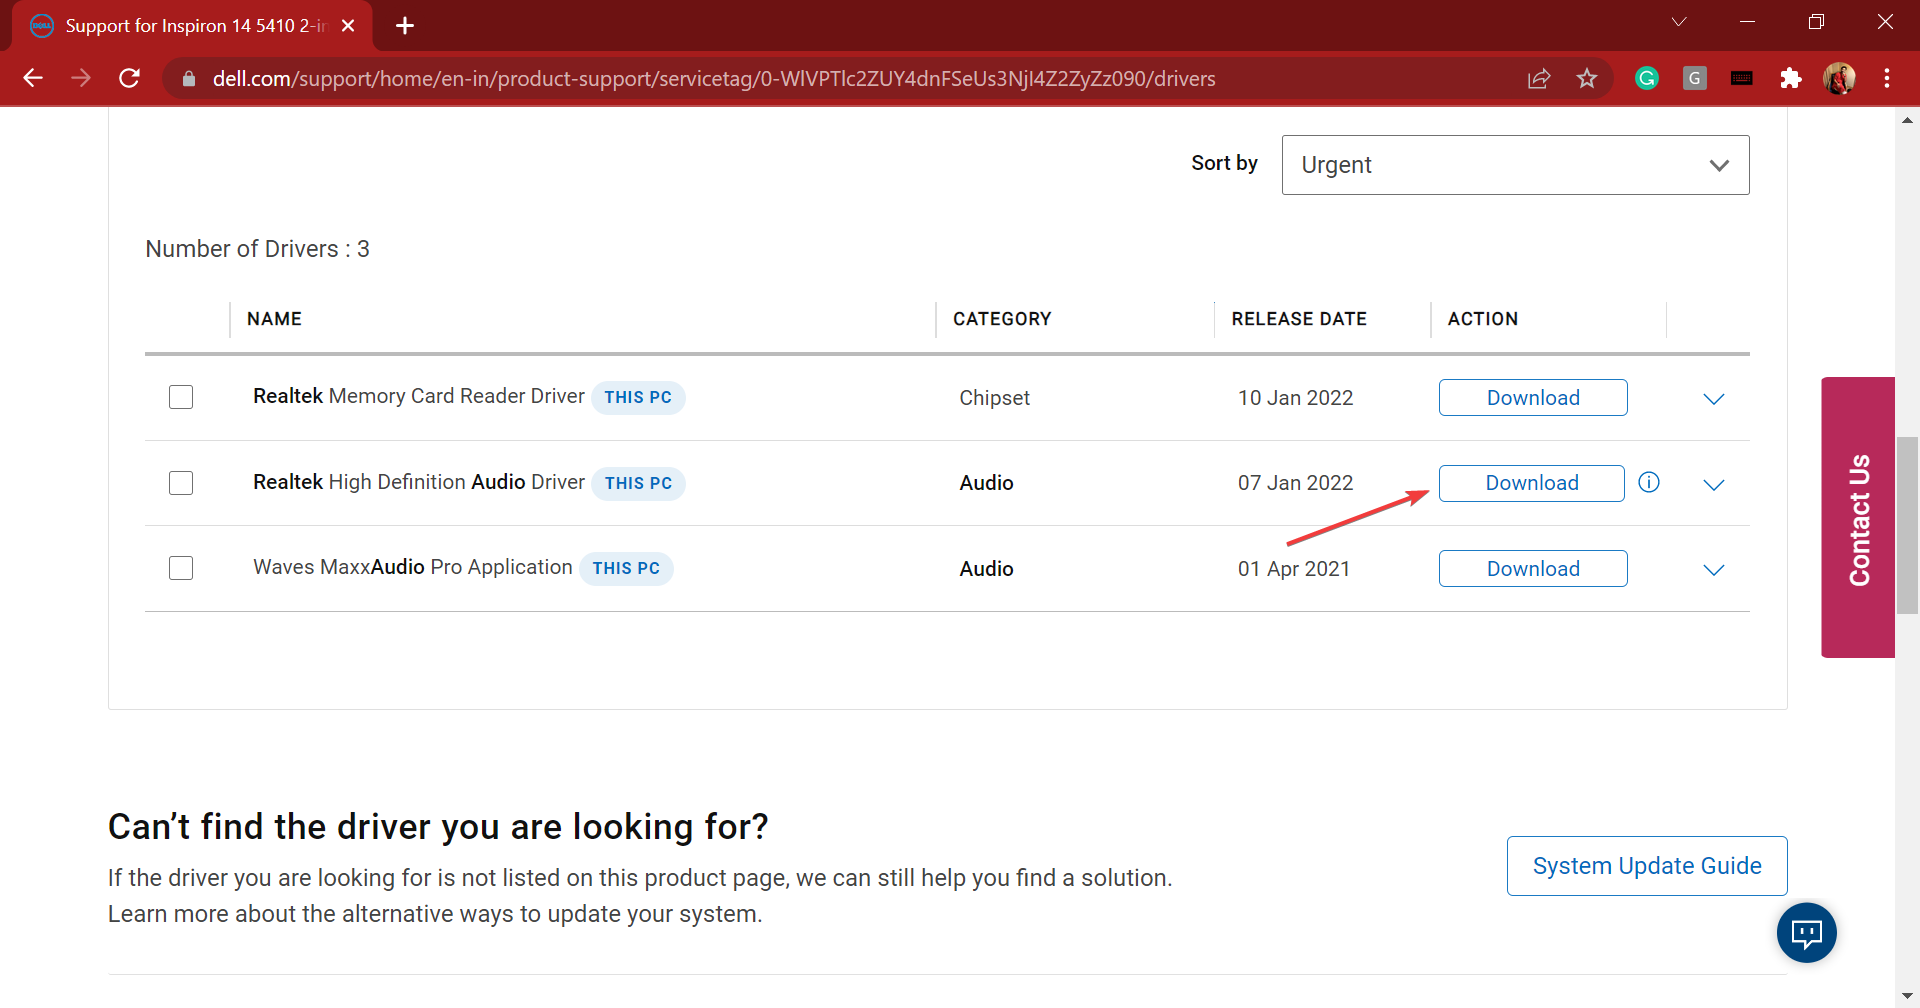The width and height of the screenshot is (1920, 1008).
Task: Download the Realtek Memory Card Reader Driver
Action: point(1533,398)
